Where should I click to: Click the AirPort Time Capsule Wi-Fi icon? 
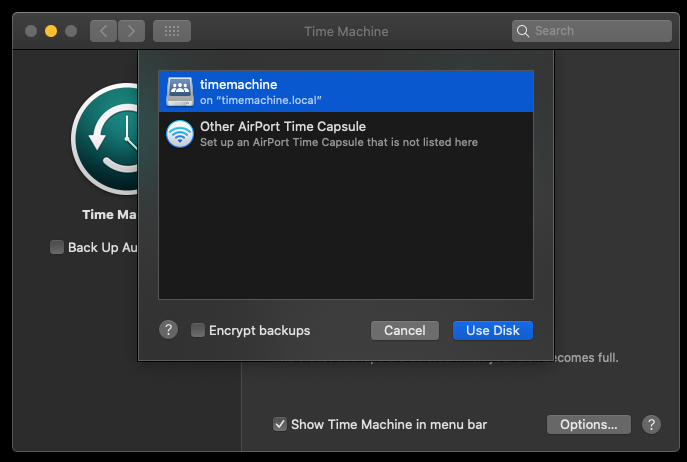click(180, 134)
